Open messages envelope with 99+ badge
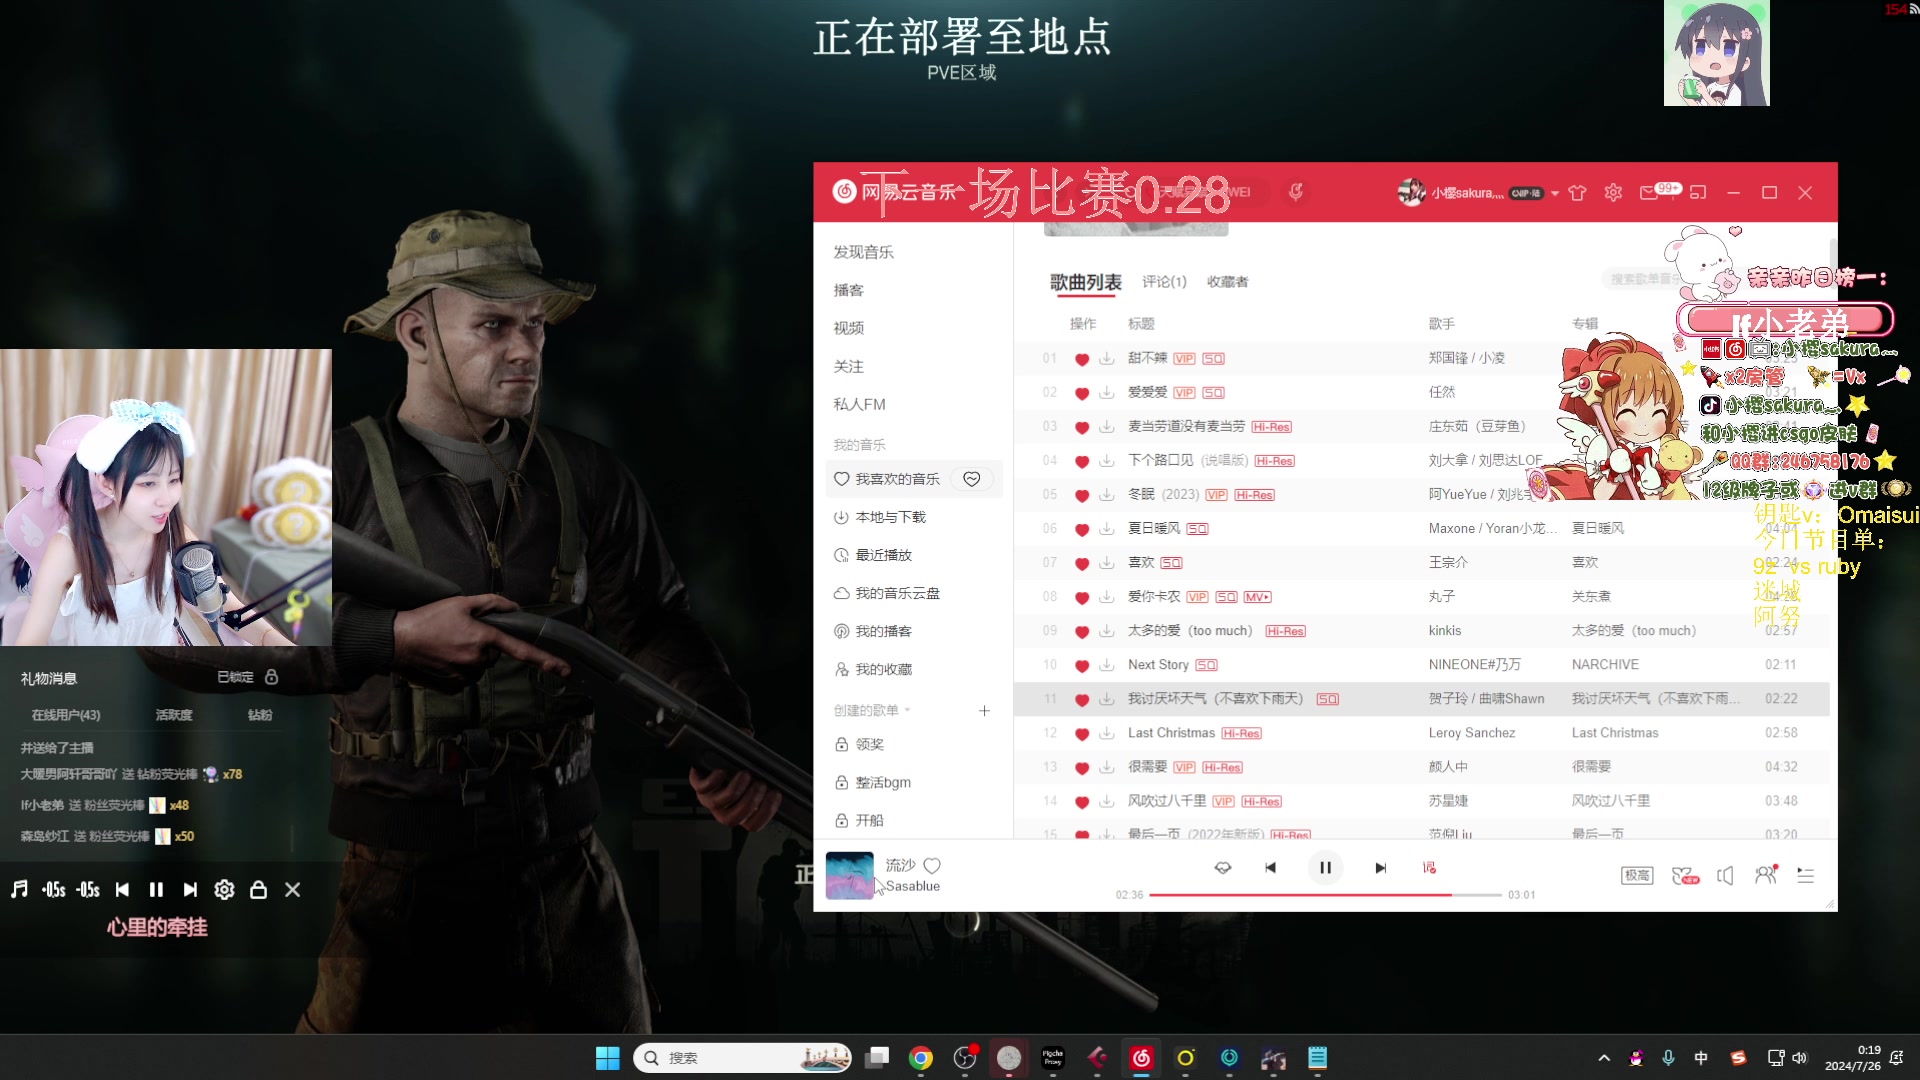The height and width of the screenshot is (1080, 1920). (x=1658, y=191)
